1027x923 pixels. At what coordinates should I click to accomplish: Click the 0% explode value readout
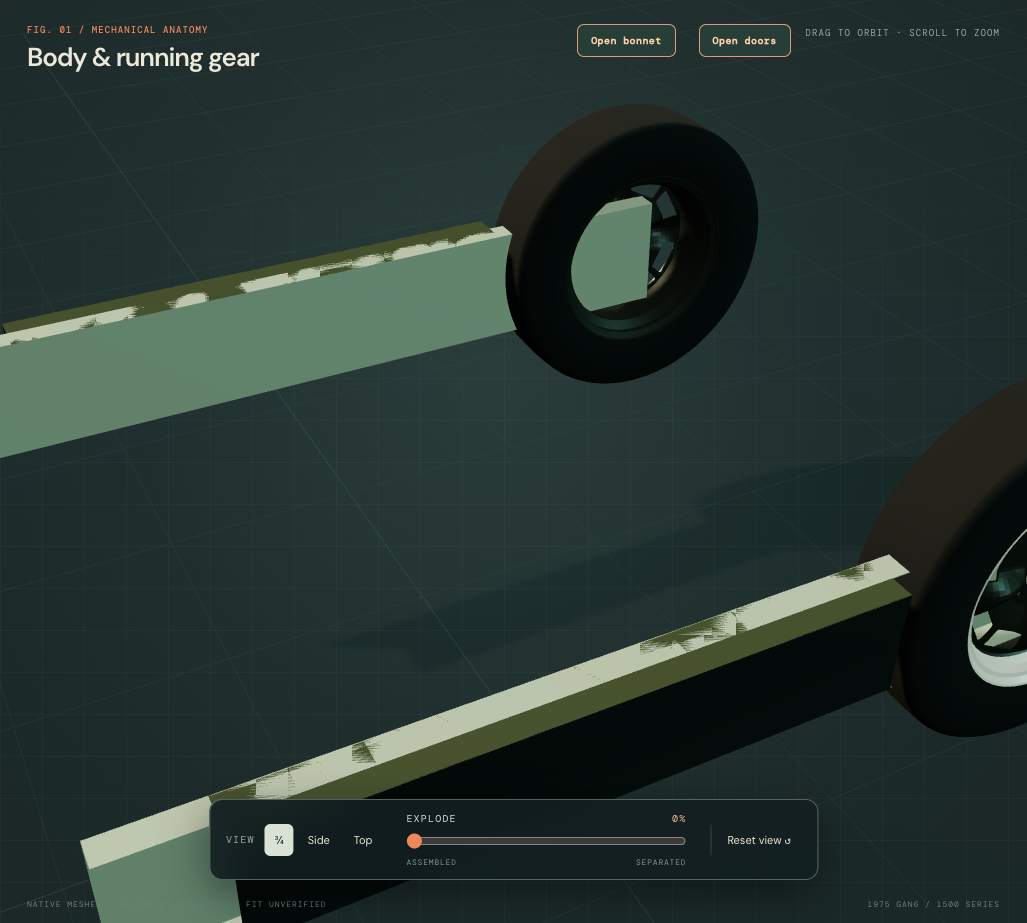679,819
